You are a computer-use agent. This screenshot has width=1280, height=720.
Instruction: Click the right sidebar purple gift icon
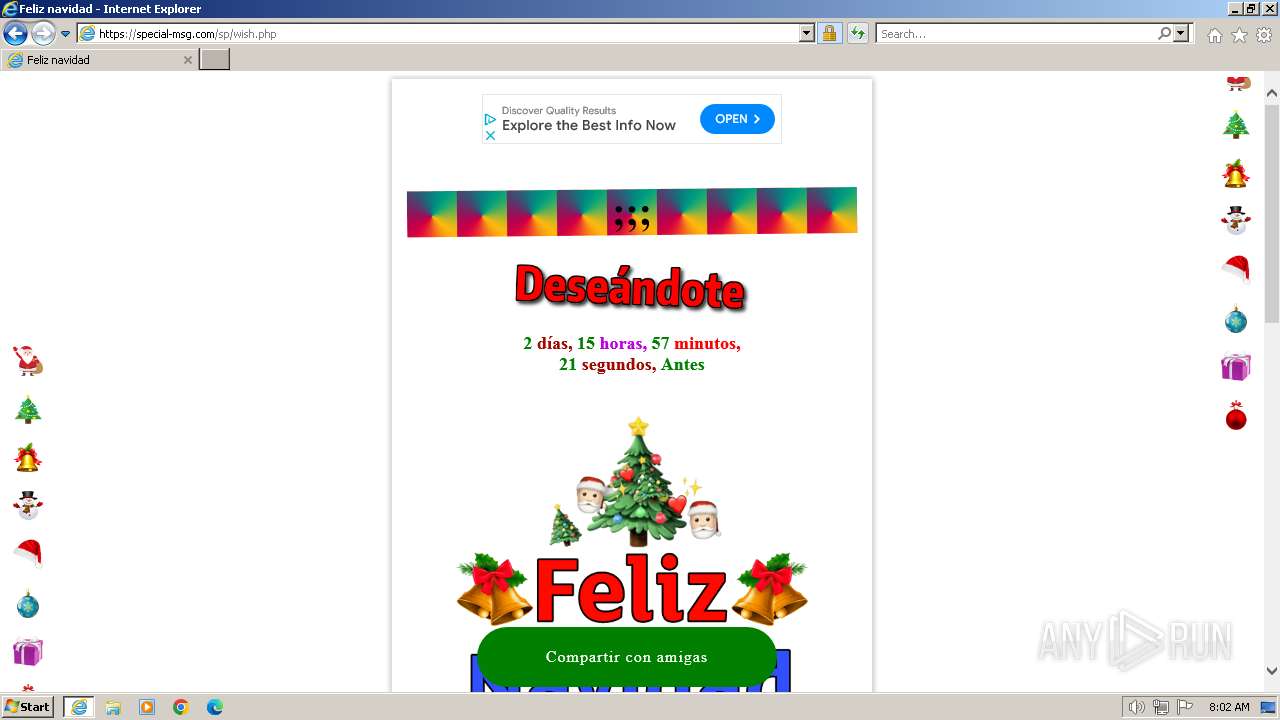point(1236,367)
